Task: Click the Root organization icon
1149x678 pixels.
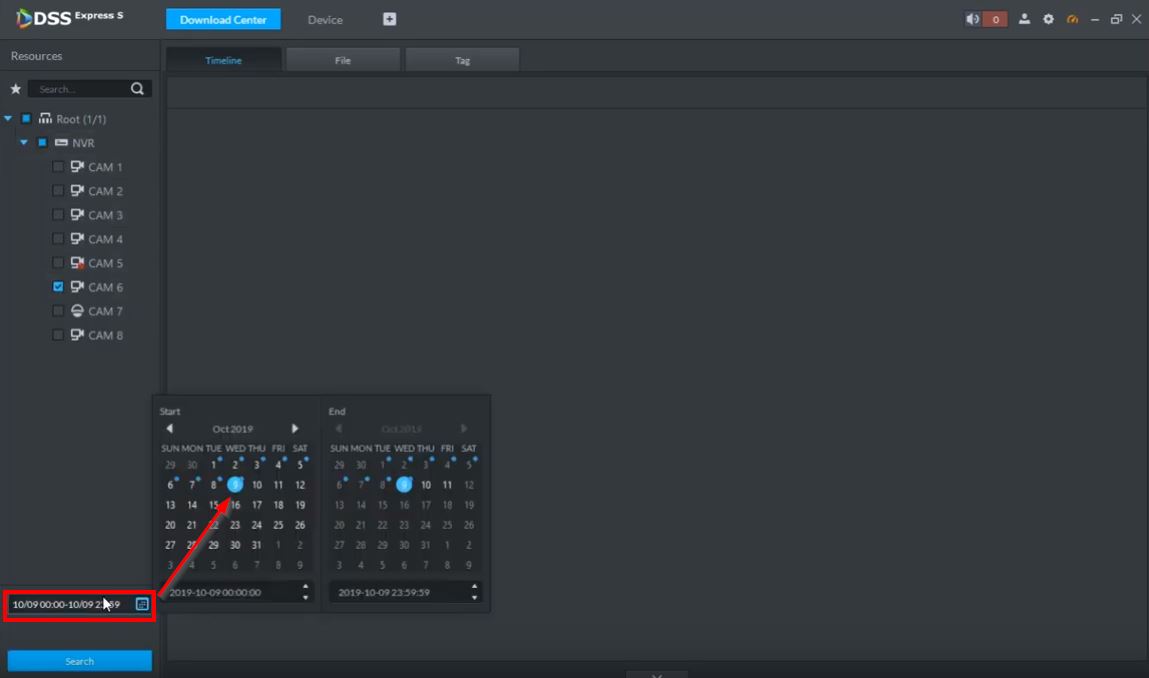Action: coord(45,118)
